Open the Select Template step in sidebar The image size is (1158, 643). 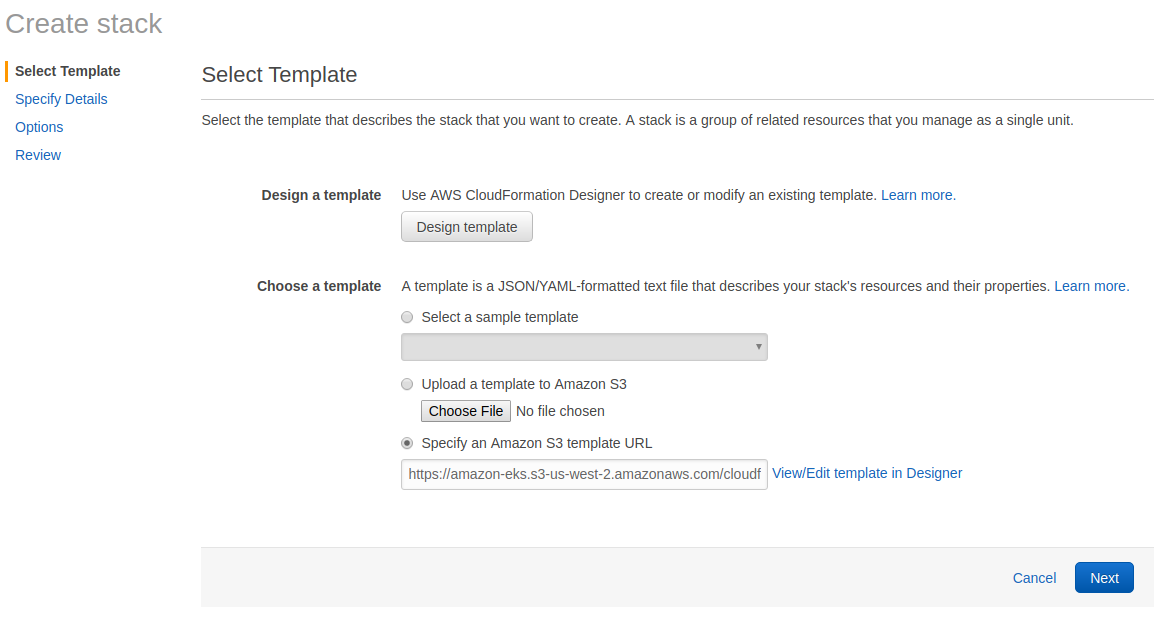67,71
